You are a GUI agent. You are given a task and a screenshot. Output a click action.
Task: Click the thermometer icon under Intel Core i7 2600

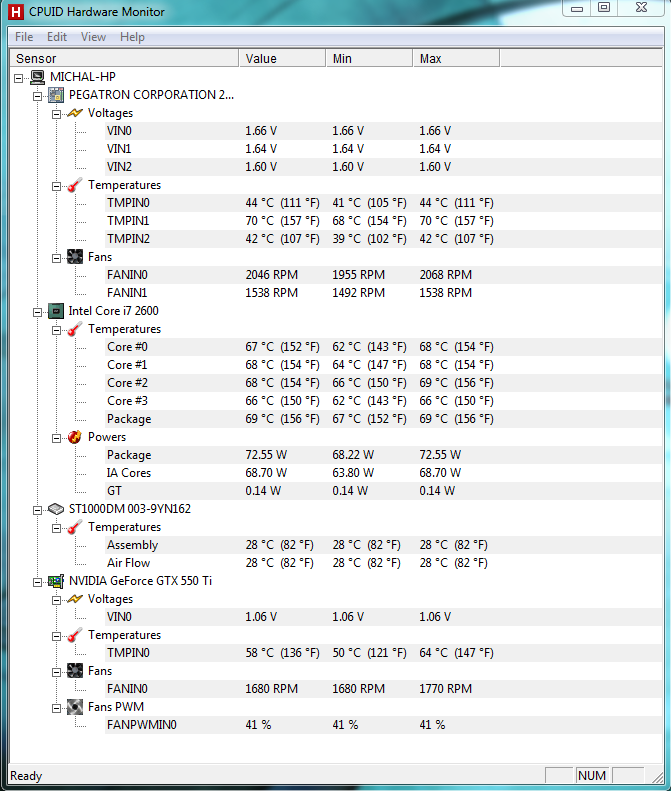tap(75, 329)
